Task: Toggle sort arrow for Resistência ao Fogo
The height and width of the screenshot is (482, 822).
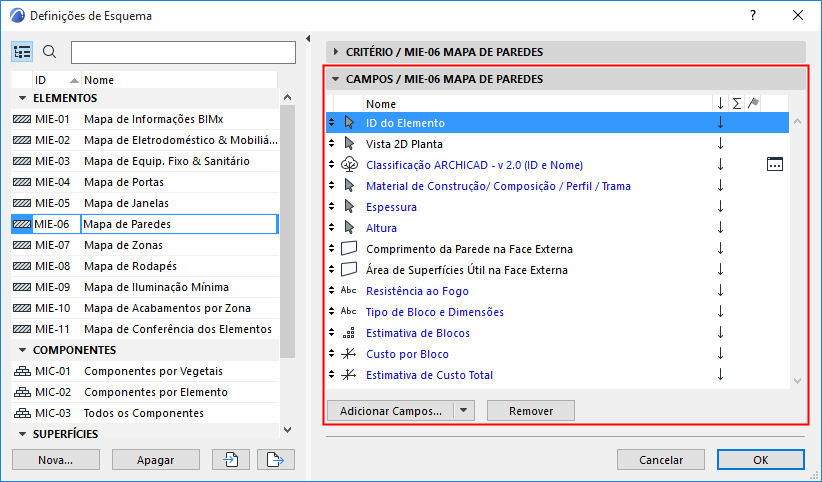Action: (720, 291)
